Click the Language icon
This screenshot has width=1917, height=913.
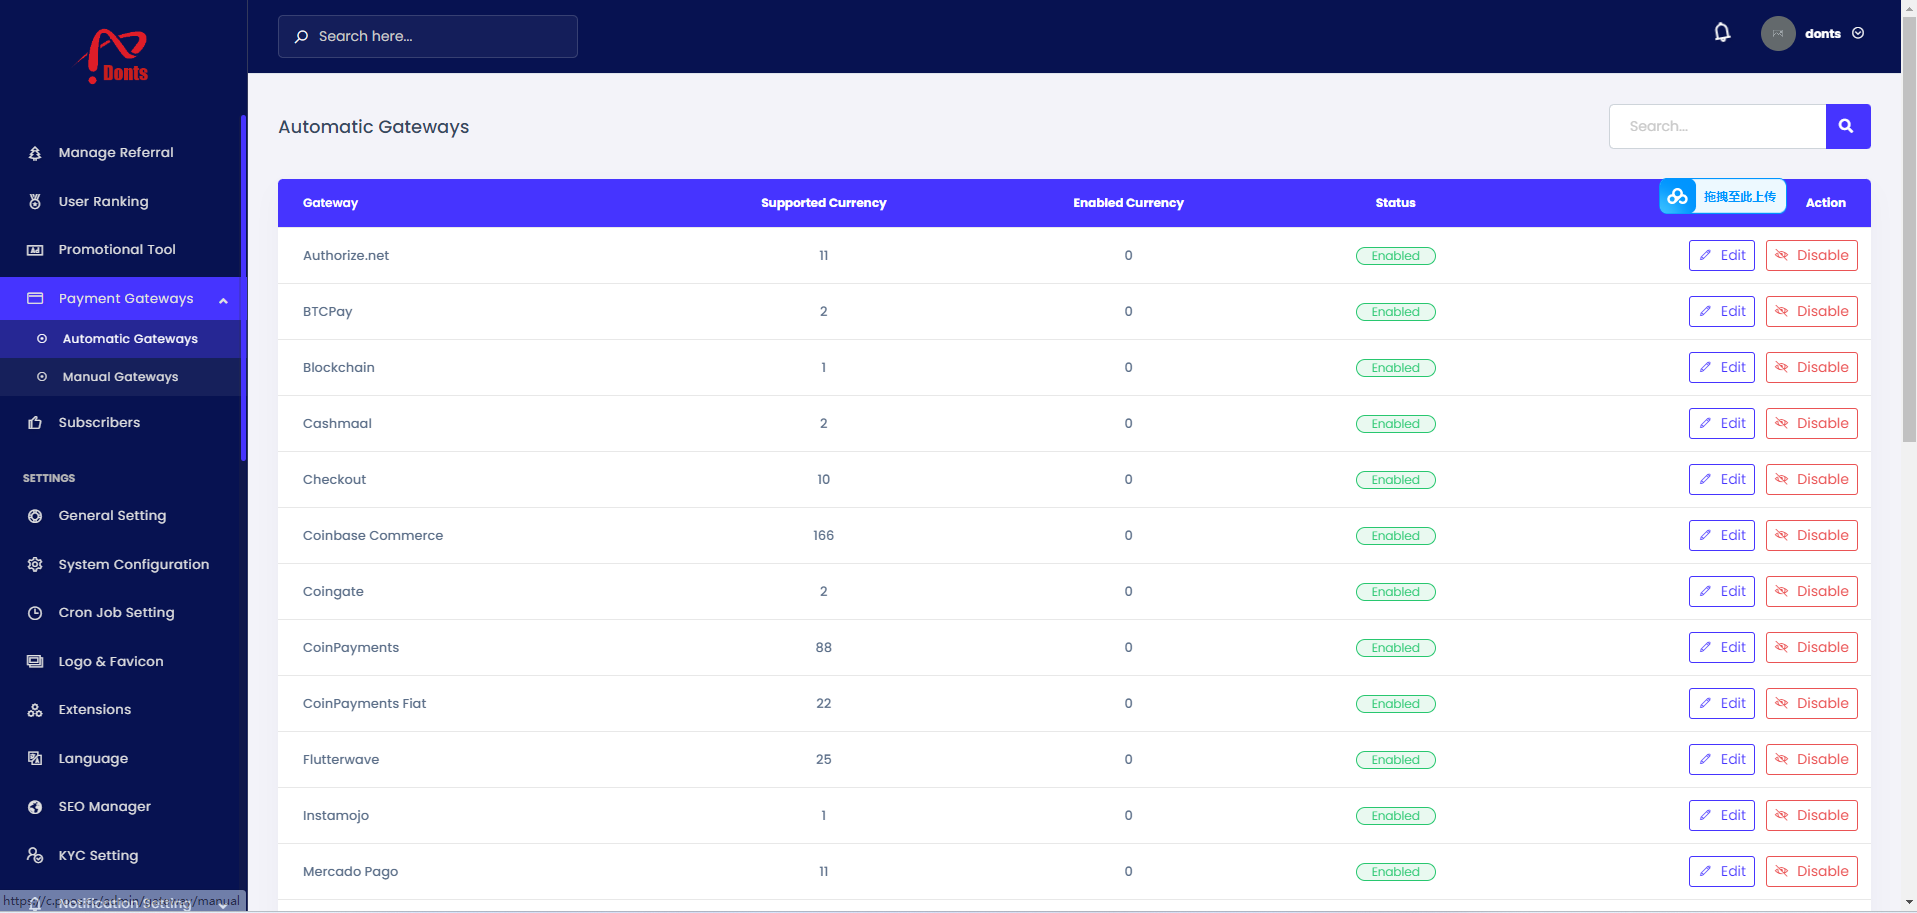(35, 758)
